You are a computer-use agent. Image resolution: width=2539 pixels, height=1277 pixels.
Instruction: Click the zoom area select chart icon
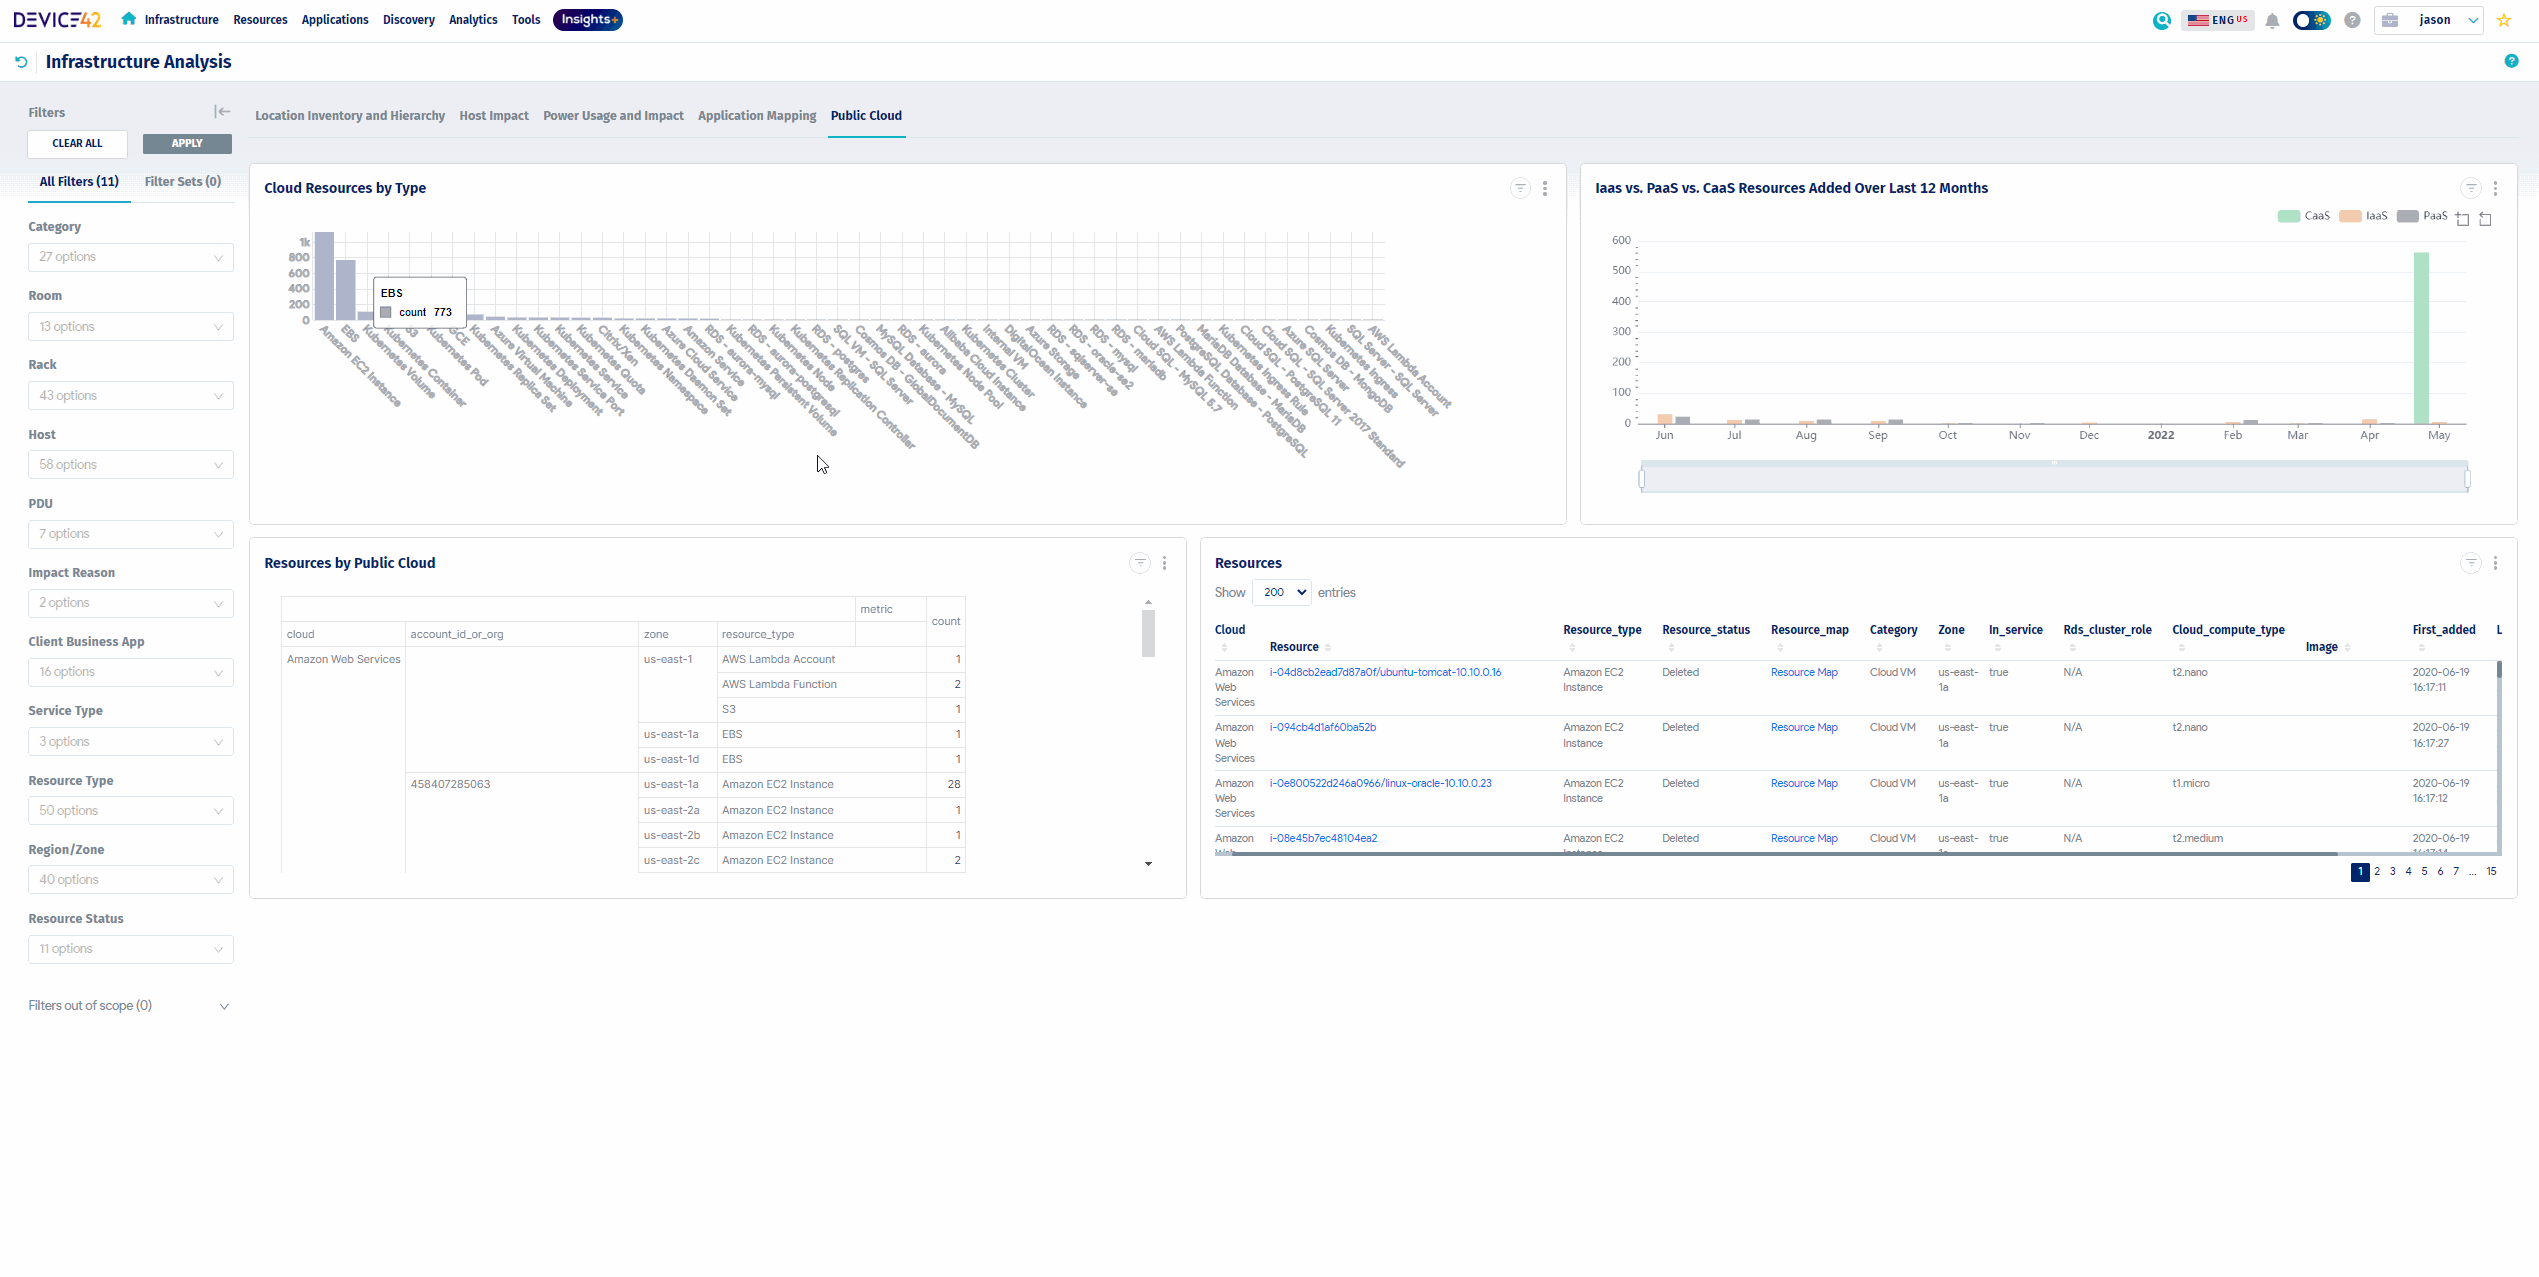coord(2463,218)
